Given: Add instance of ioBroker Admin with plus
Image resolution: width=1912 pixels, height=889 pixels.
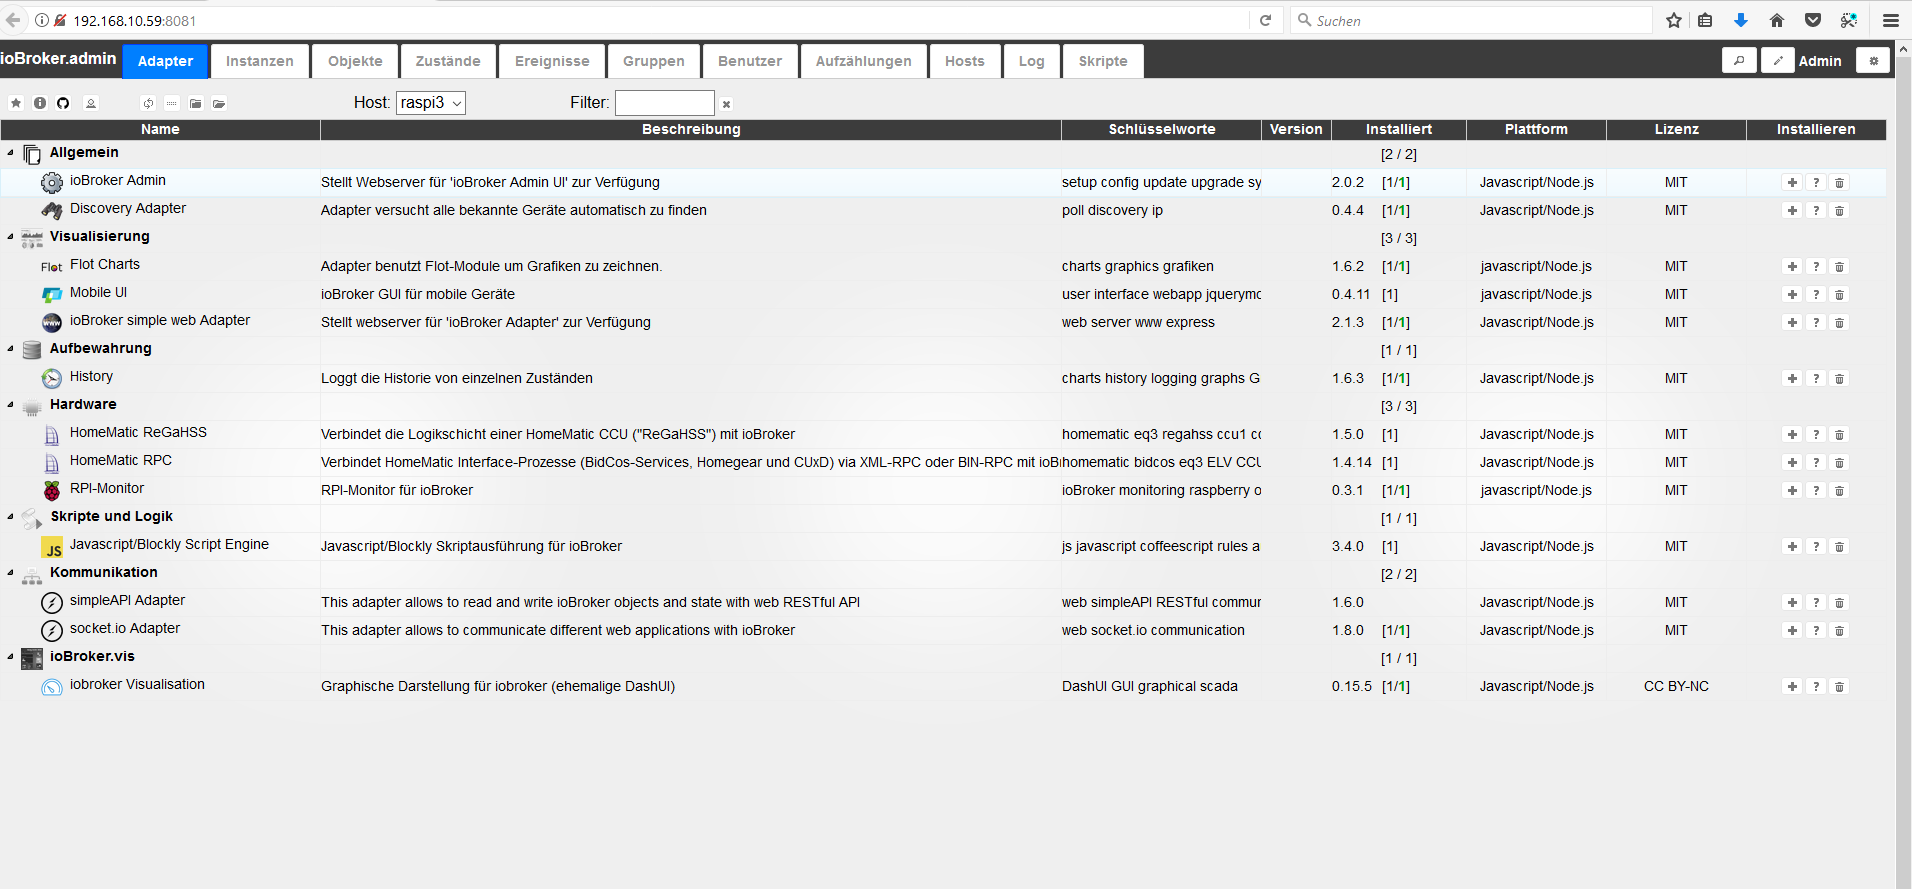Looking at the screenshot, I should (1792, 182).
